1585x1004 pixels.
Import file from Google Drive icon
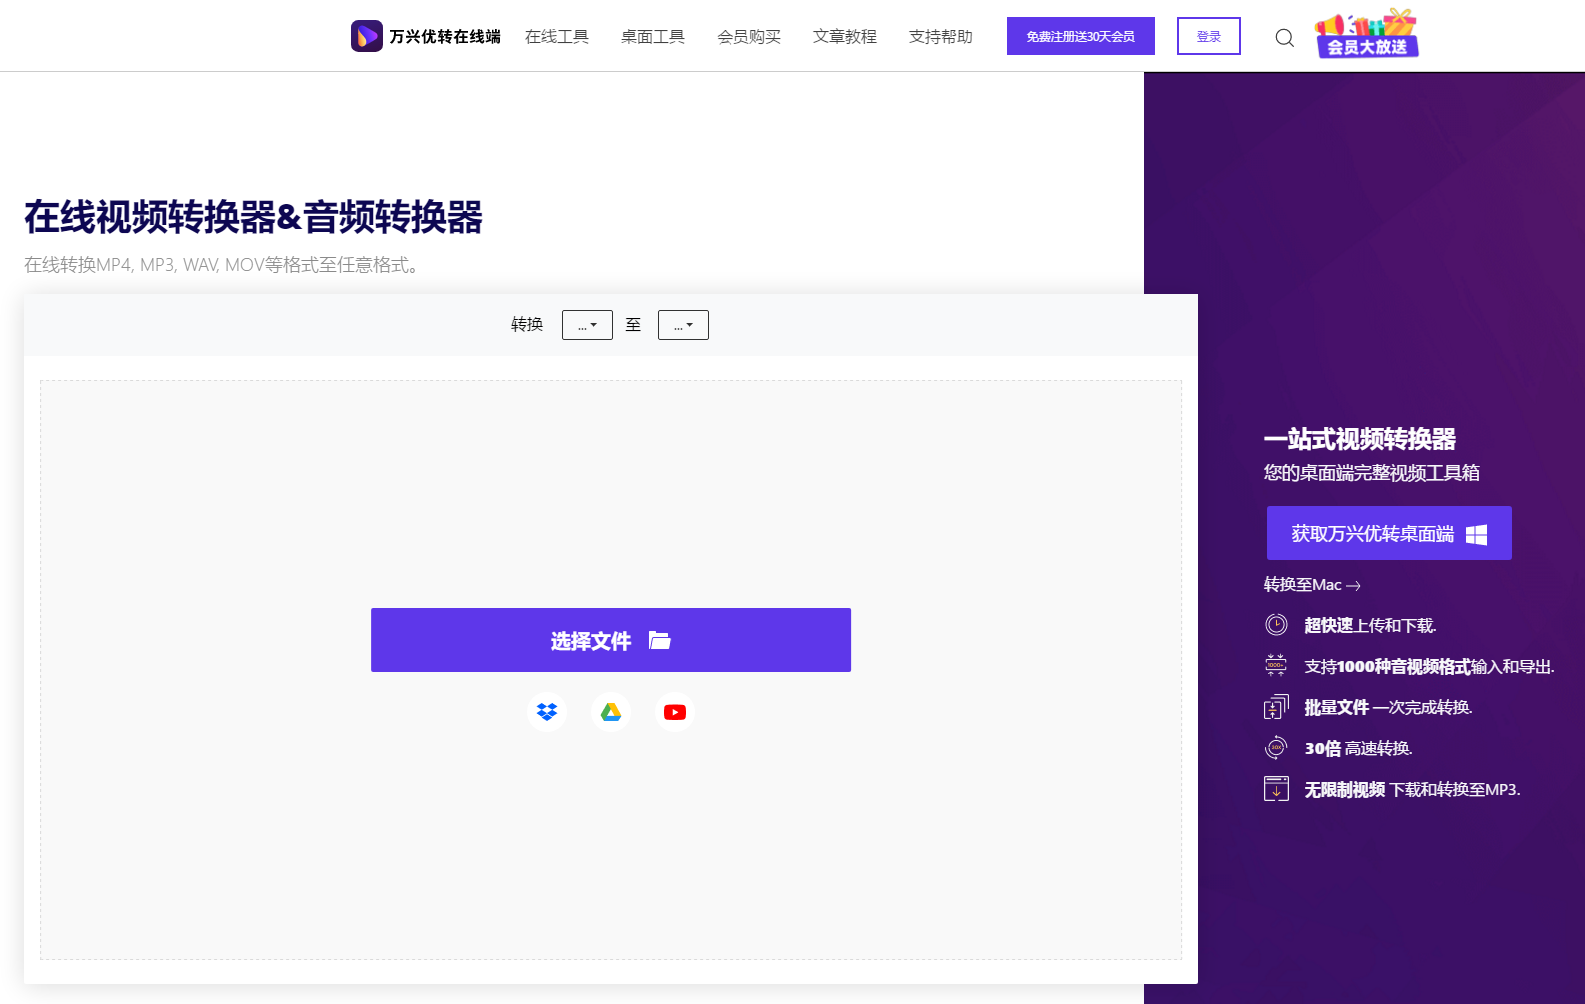coord(611,712)
